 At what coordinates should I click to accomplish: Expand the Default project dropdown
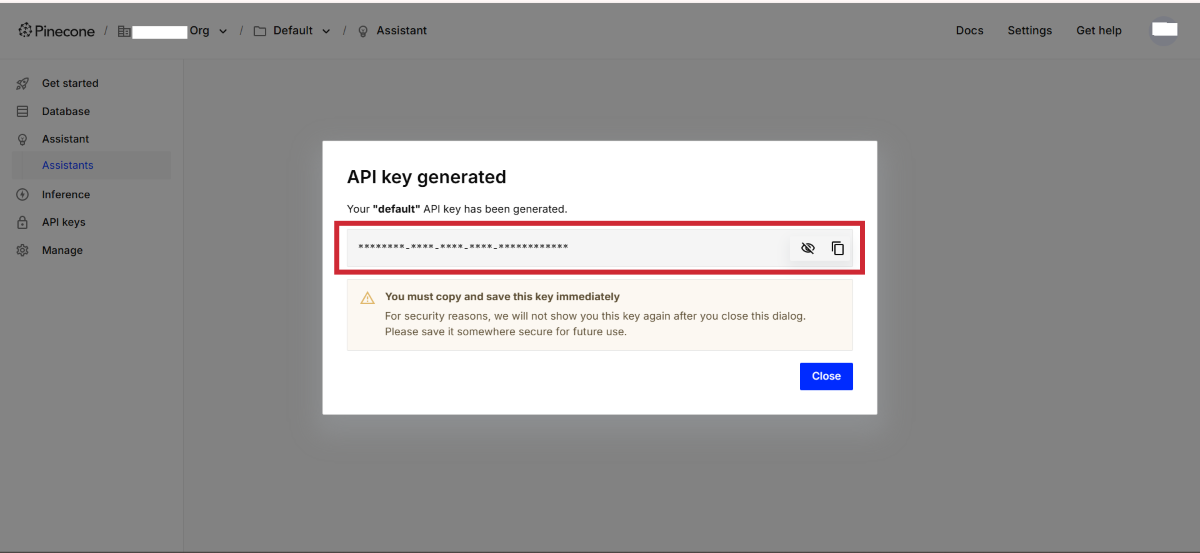point(326,31)
